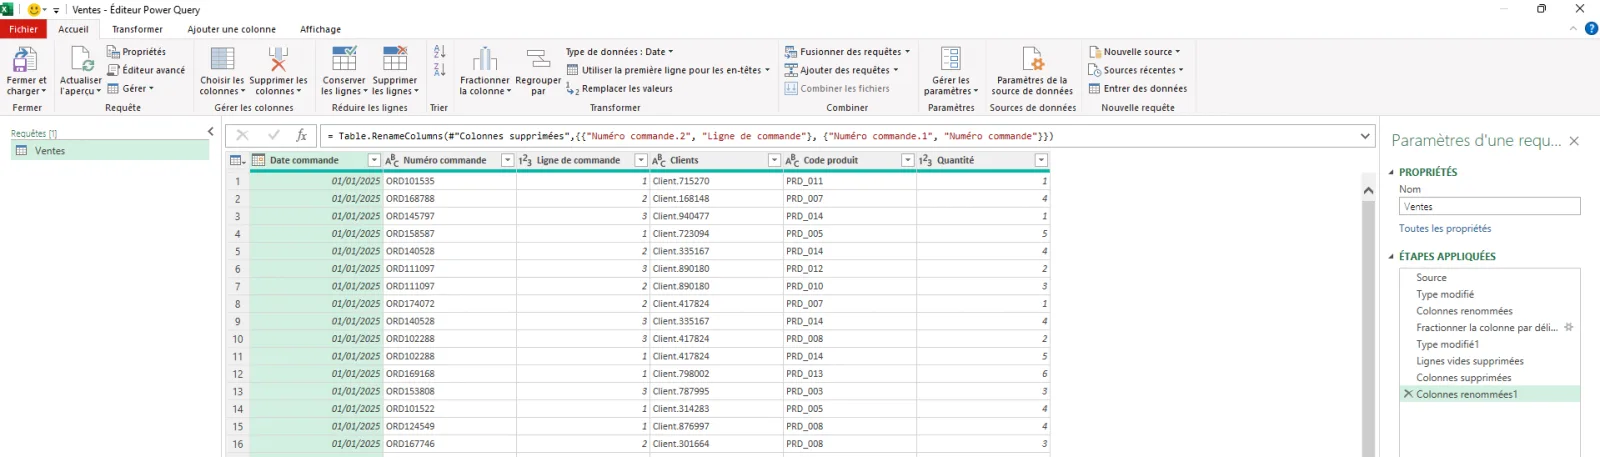Screen dimensions: 1600x457
Task: Open the table menu icon in grid corner
Action: tap(237, 160)
